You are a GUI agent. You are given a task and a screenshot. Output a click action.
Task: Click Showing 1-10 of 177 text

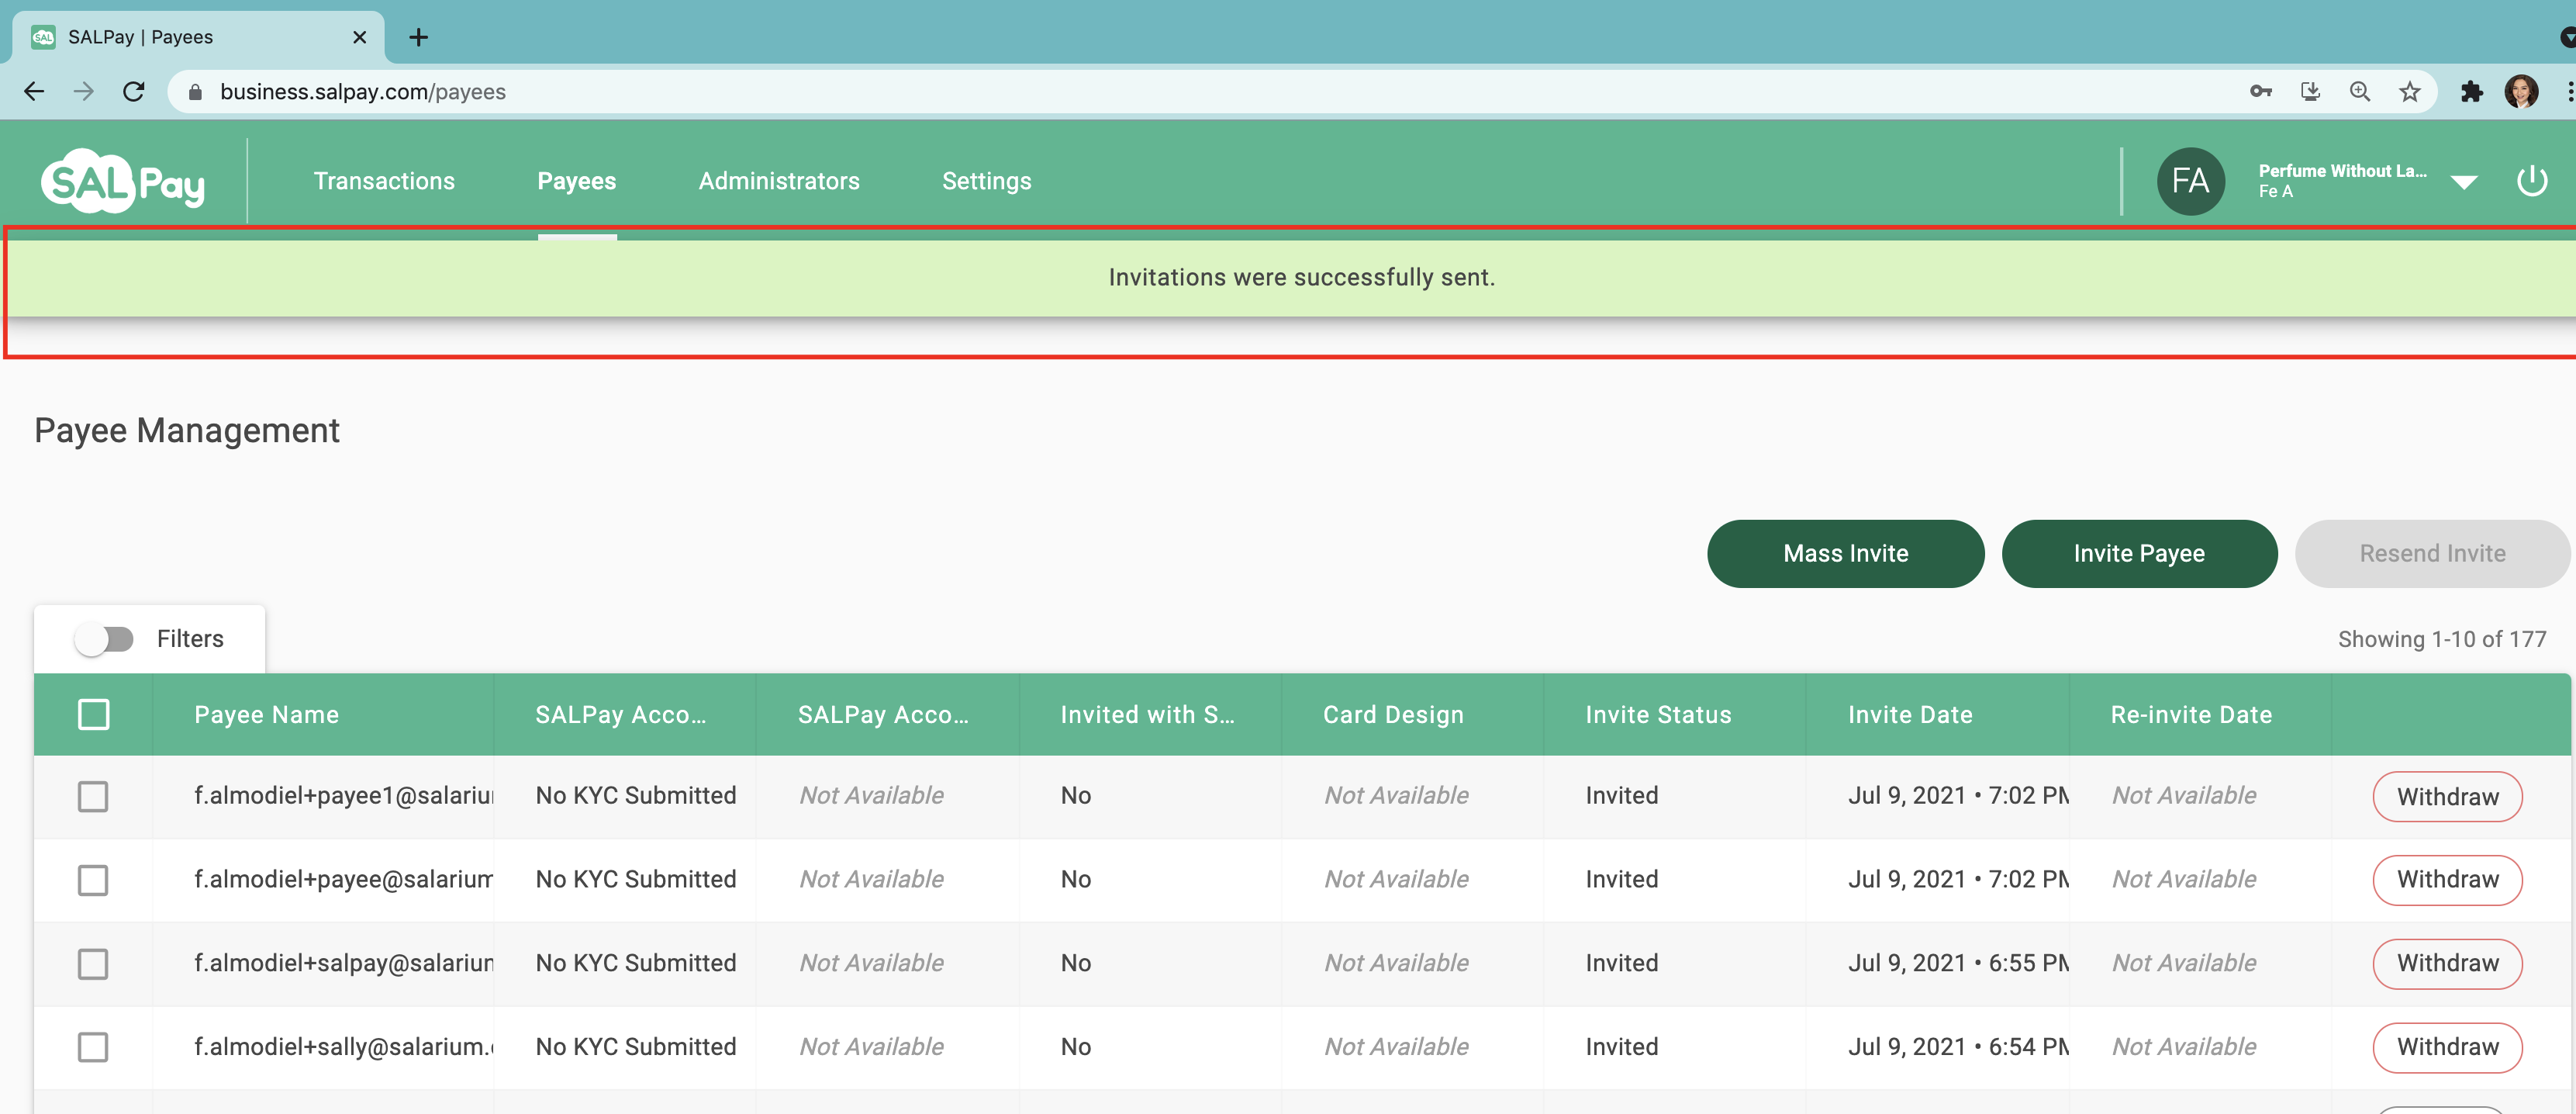(2441, 639)
